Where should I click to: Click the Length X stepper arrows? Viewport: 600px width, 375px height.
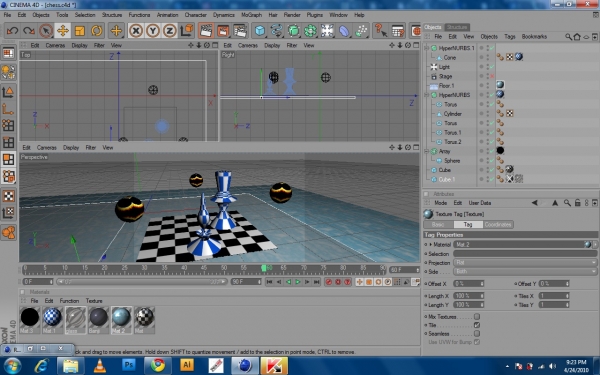(x=482, y=296)
